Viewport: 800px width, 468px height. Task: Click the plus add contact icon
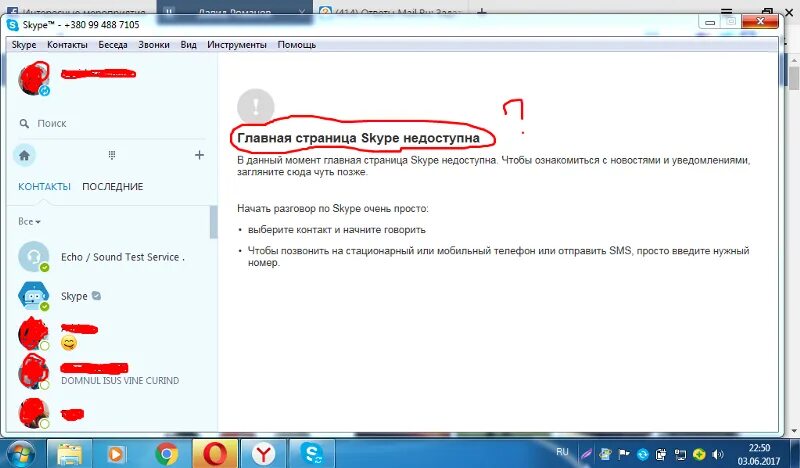(x=199, y=155)
